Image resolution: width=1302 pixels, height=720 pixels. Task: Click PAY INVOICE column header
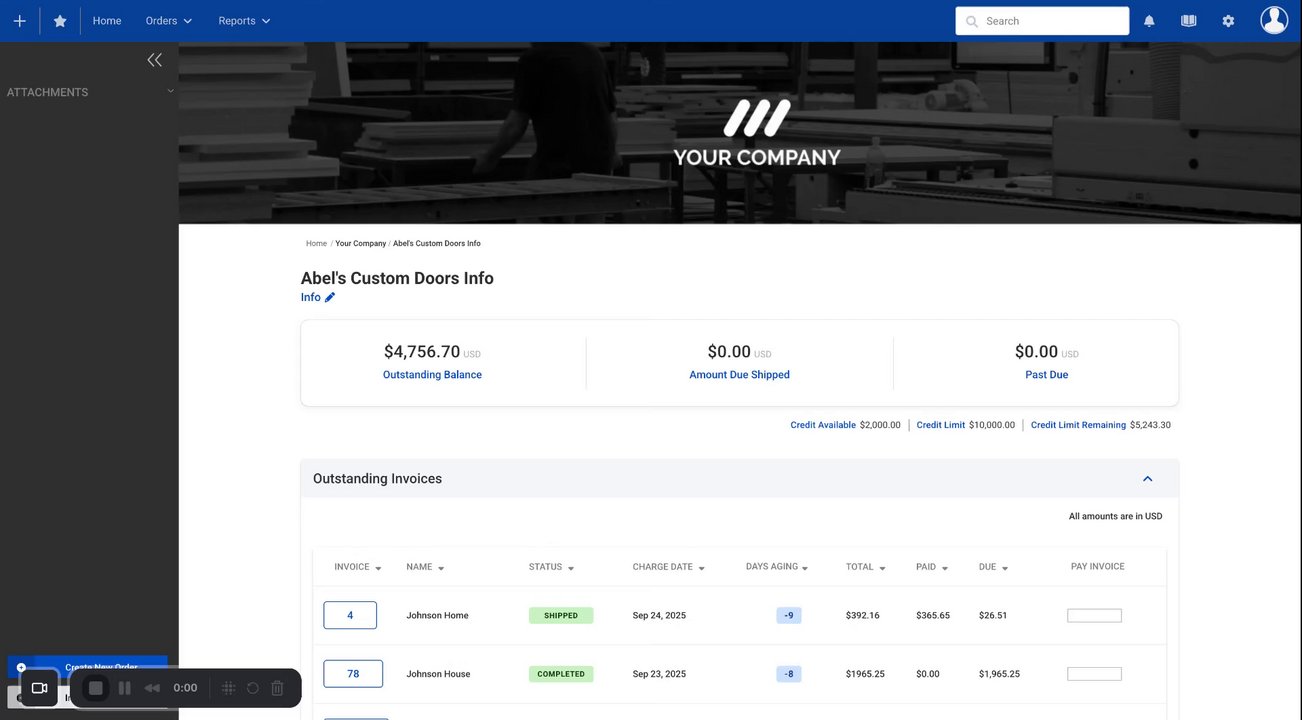pos(1097,567)
